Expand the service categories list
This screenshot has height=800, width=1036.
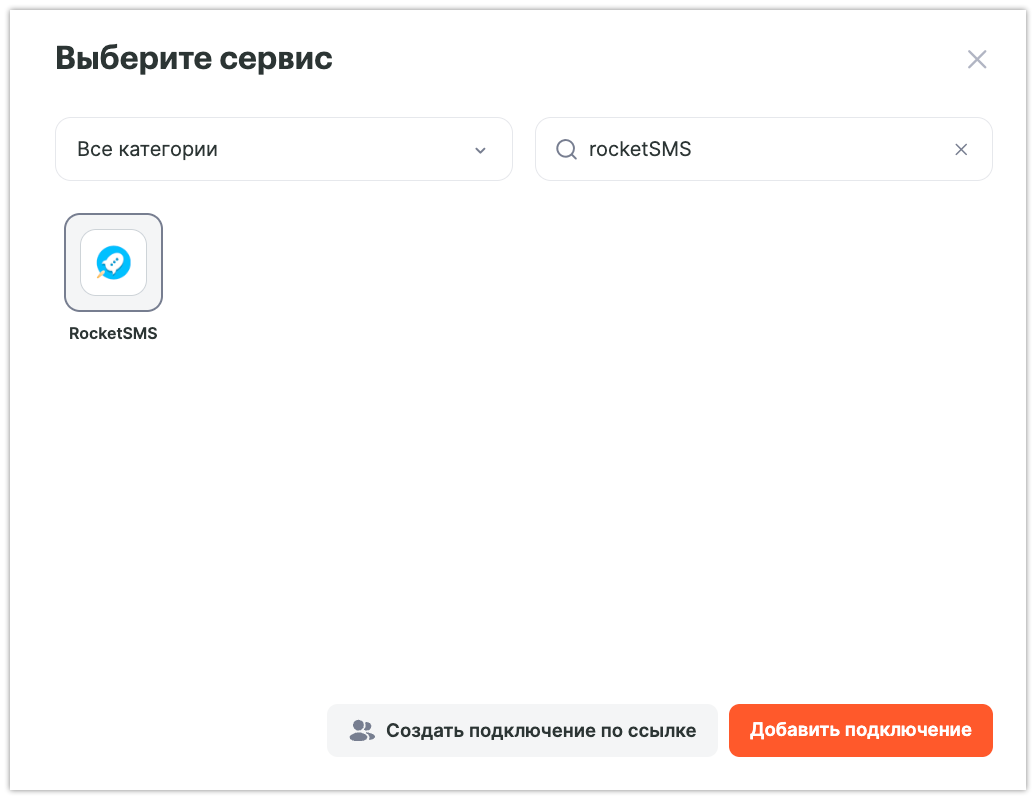click(283, 149)
